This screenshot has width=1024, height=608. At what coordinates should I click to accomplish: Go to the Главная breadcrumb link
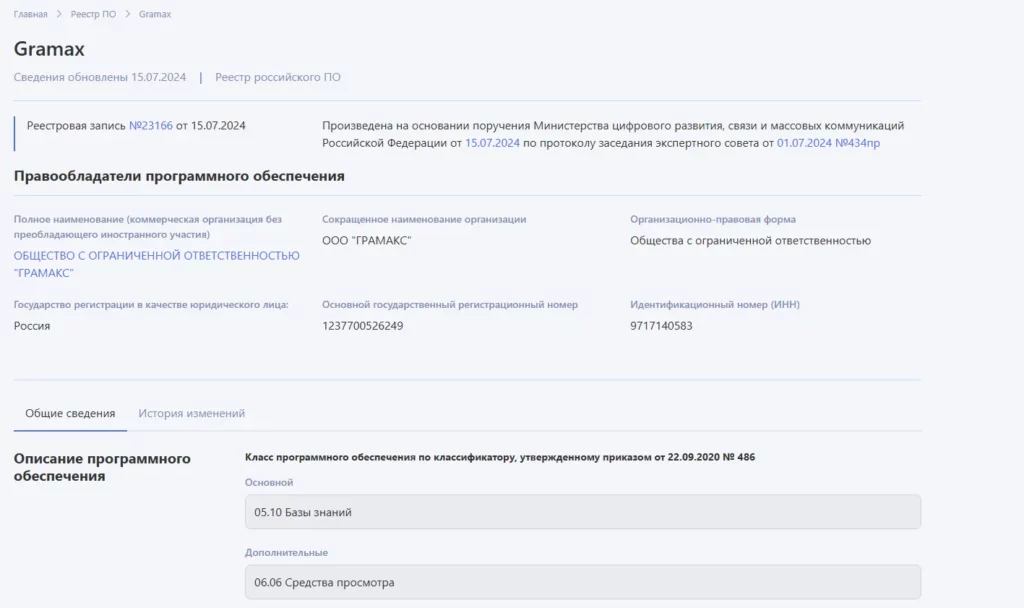pyautogui.click(x=31, y=14)
